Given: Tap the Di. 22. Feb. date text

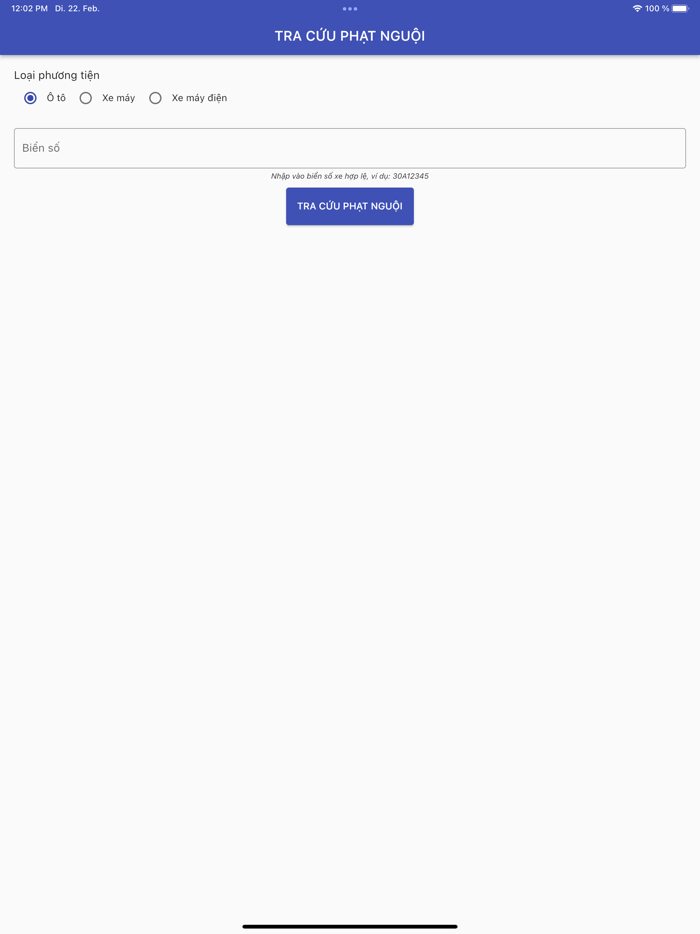Looking at the screenshot, I should pyautogui.click(x=77, y=8).
